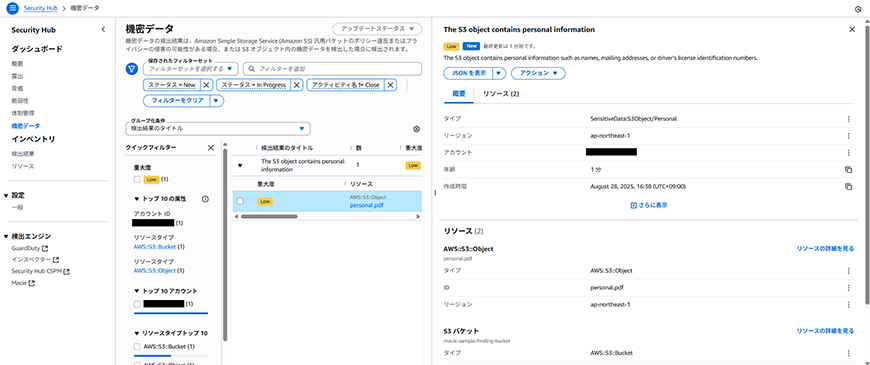The image size is (870, 365).
Task: Switch to the 概要 tab
Action: point(459,94)
